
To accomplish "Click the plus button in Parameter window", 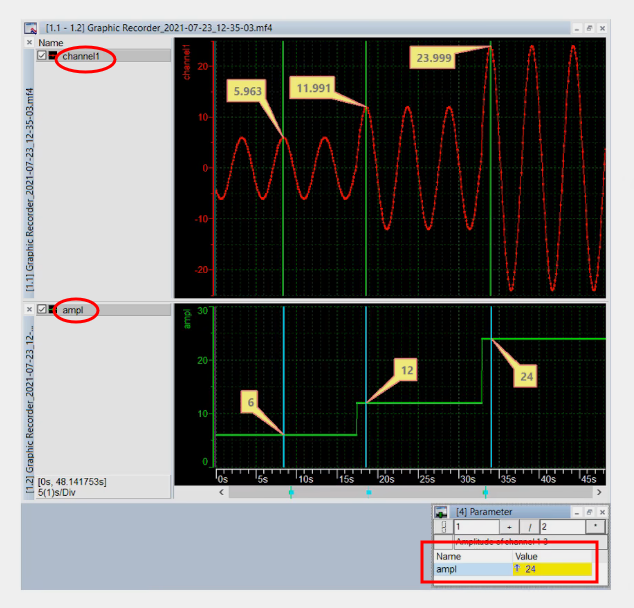I will [x=509, y=527].
